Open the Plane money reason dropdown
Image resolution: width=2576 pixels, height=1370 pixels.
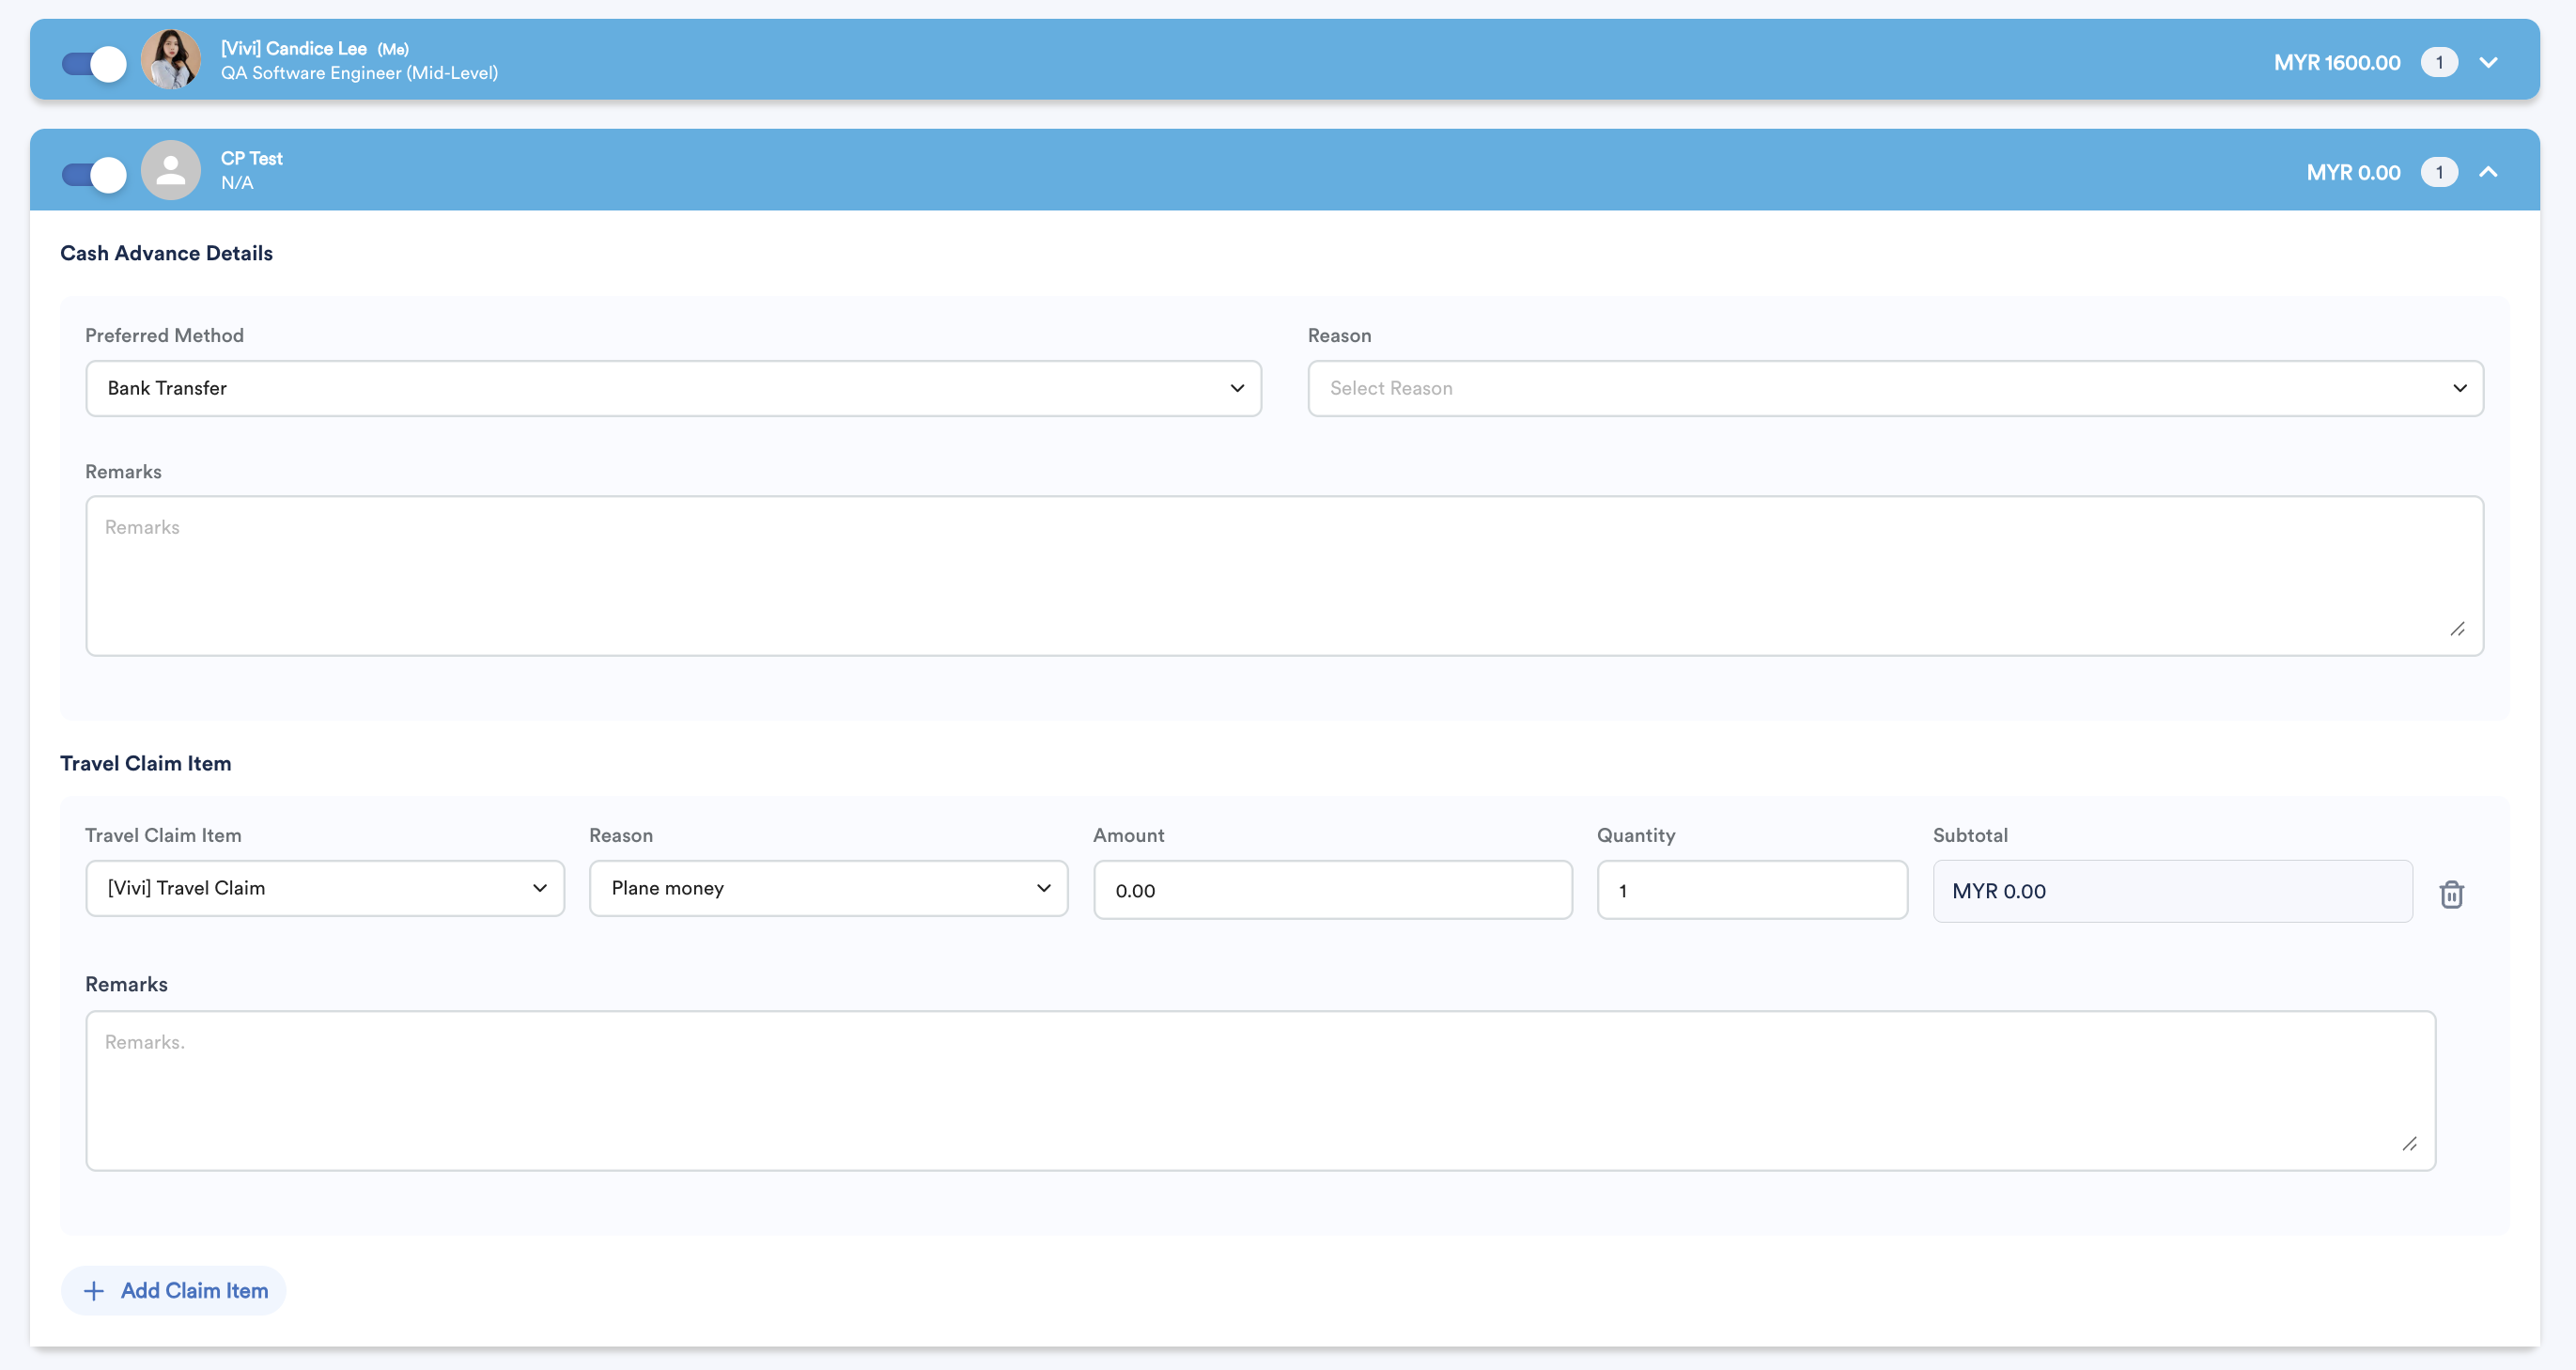828,888
